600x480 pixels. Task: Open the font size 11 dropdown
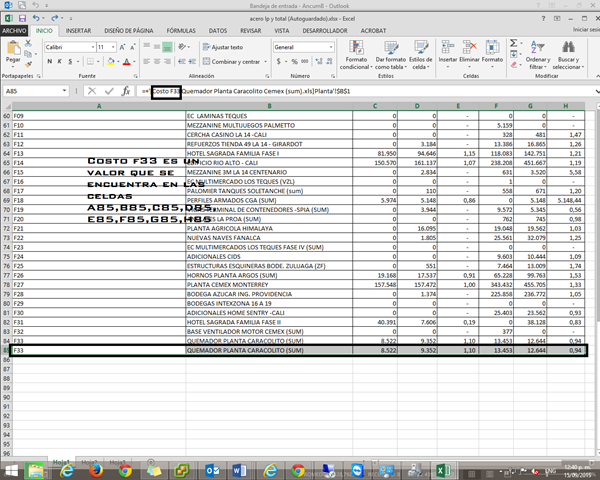pyautogui.click(x=113, y=47)
